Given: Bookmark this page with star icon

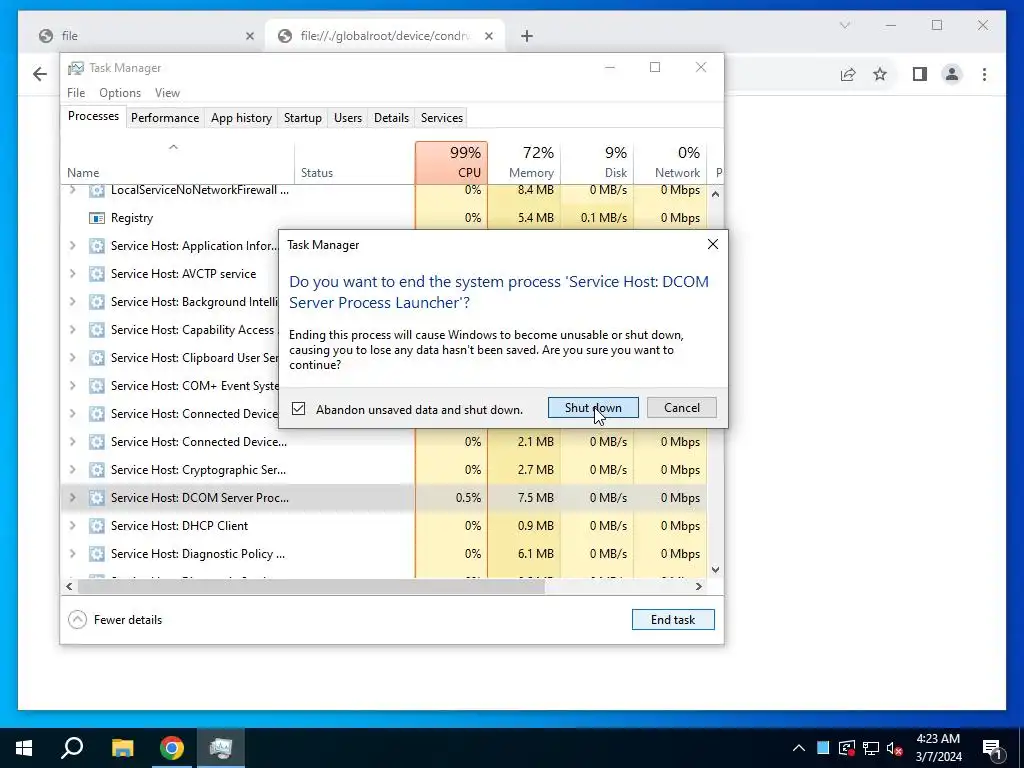Looking at the screenshot, I should point(880,74).
